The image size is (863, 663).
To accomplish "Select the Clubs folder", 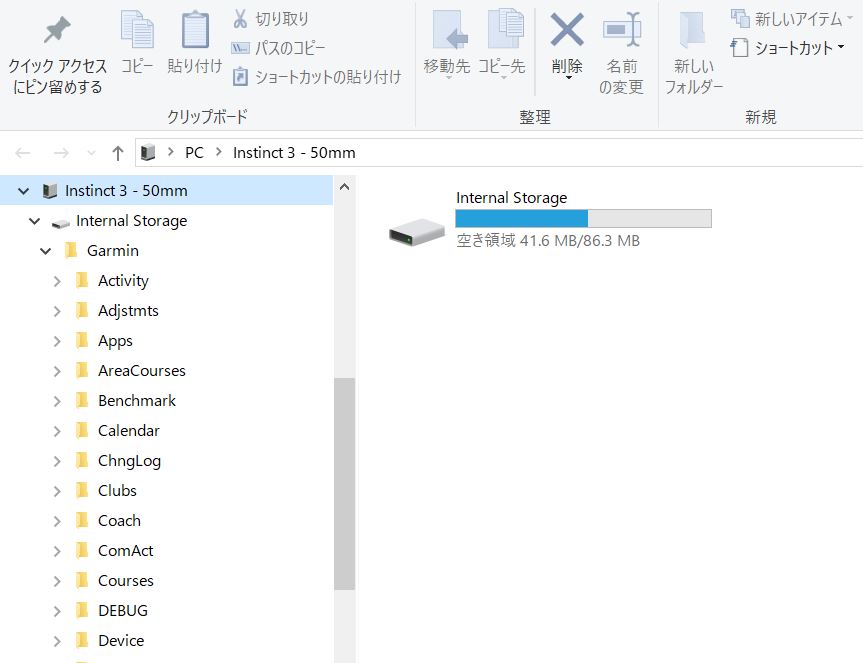I will tap(117, 490).
